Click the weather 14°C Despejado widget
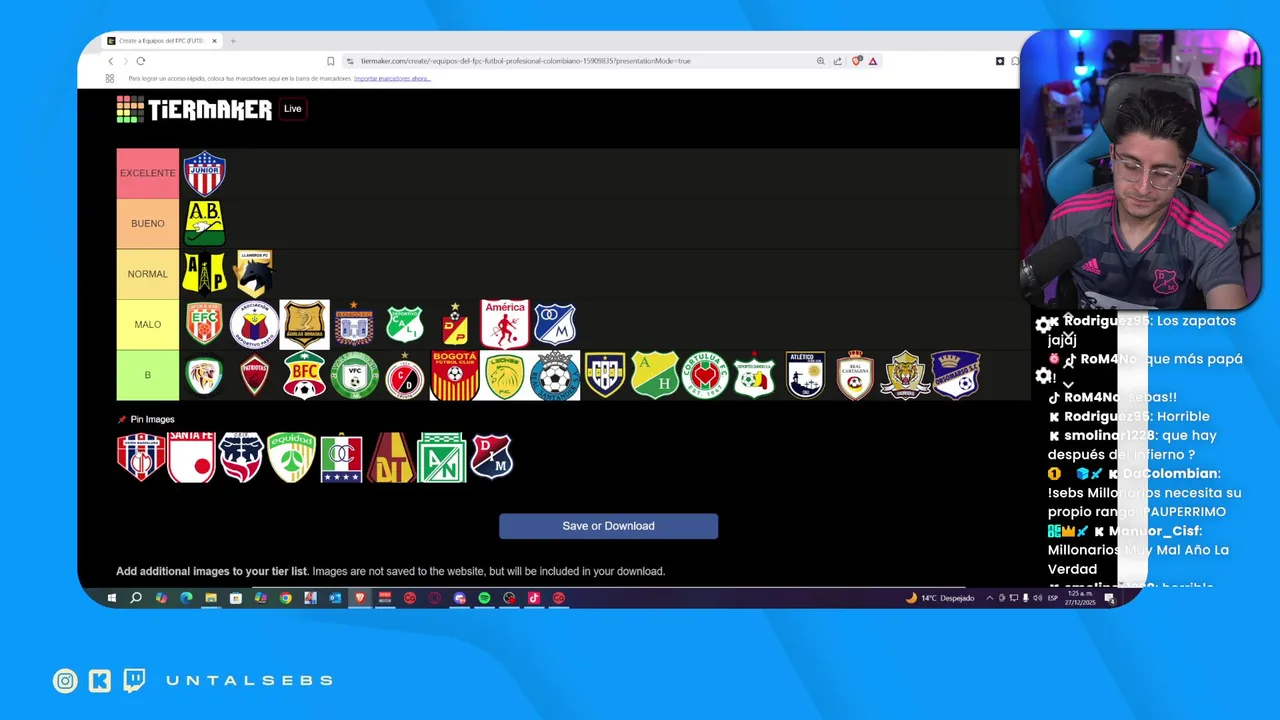The width and height of the screenshot is (1280, 720). tap(940, 598)
